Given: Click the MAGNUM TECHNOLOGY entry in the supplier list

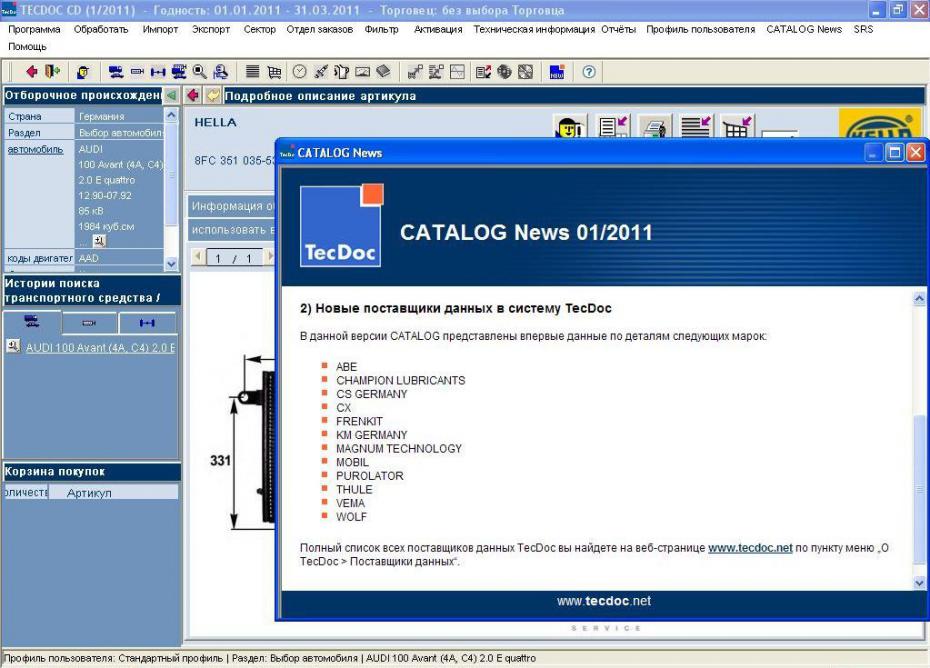Looking at the screenshot, I should point(399,448).
